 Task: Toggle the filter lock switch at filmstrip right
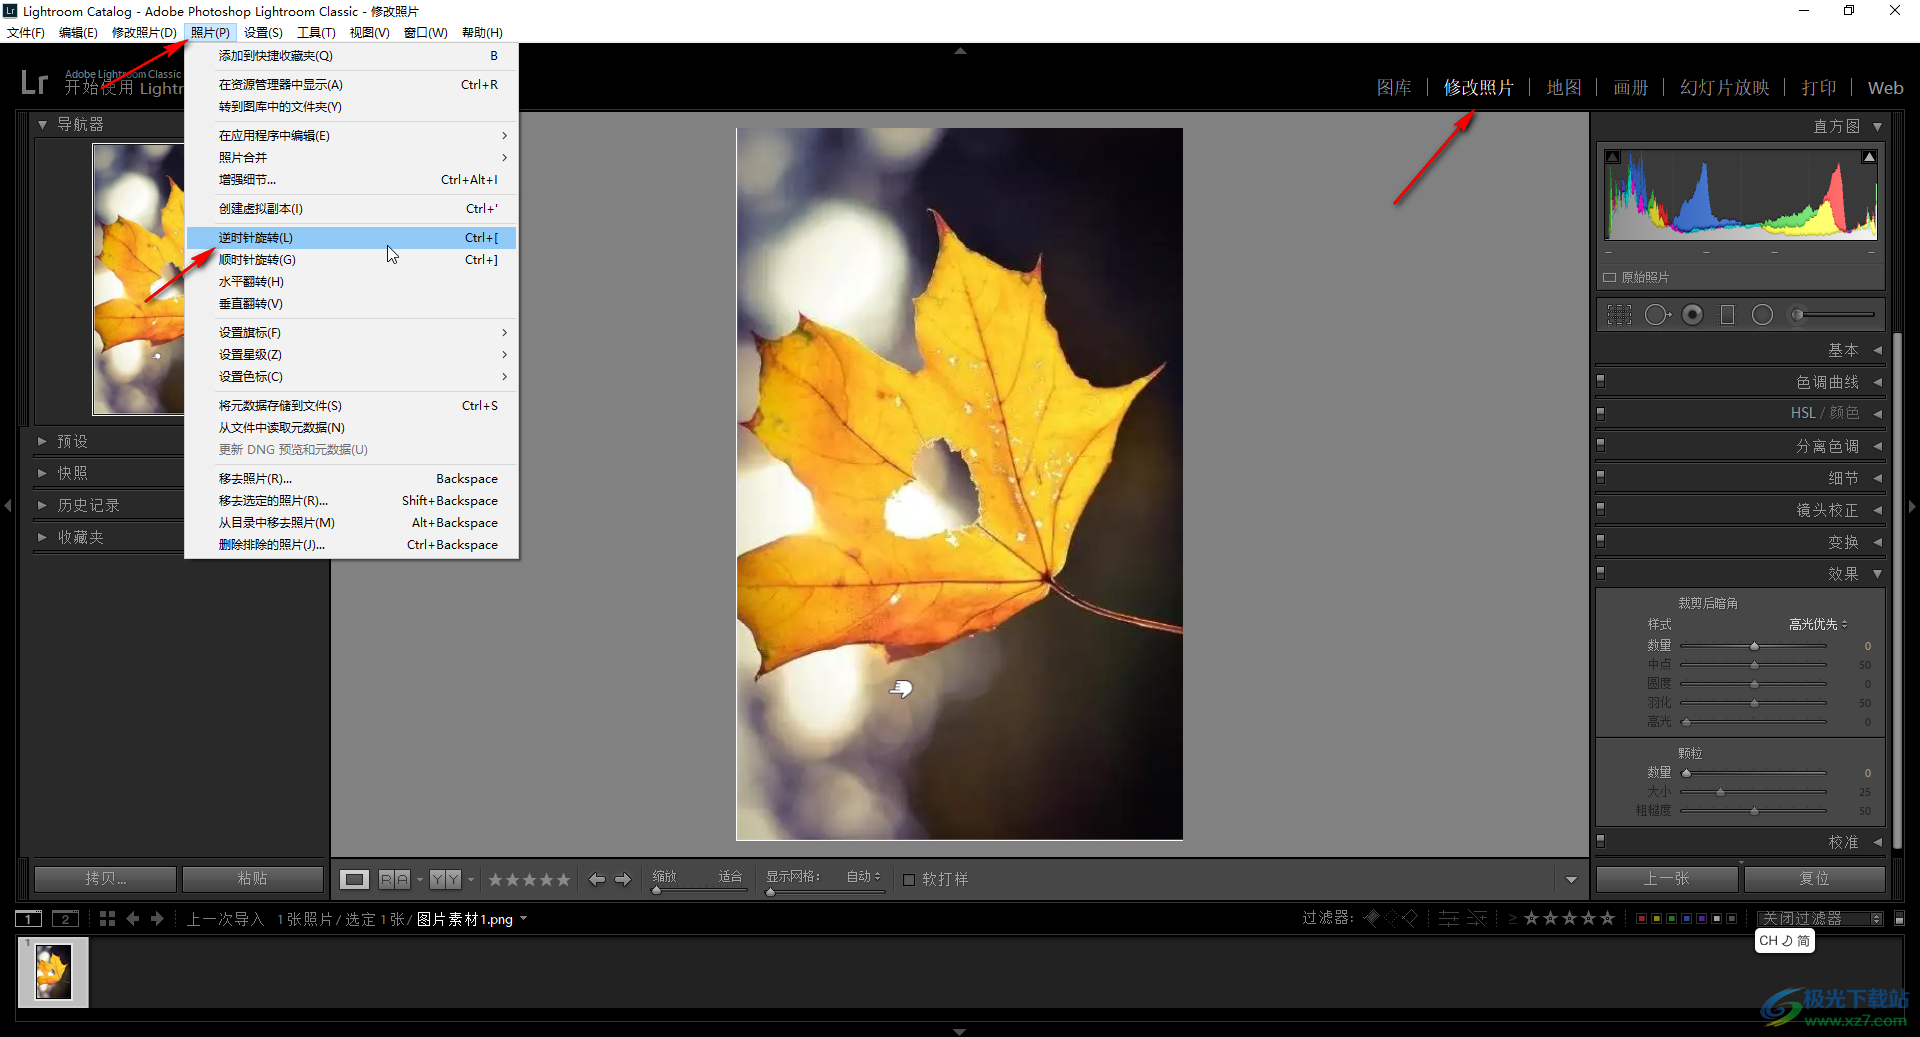click(1899, 918)
